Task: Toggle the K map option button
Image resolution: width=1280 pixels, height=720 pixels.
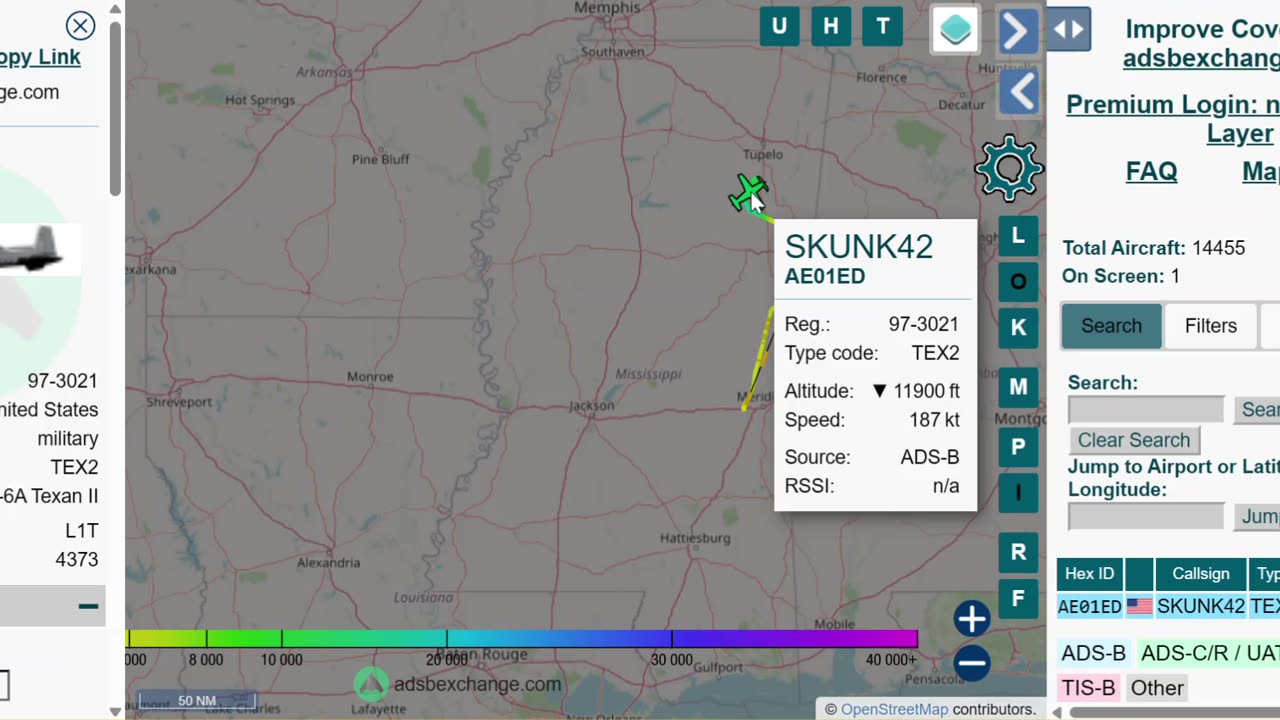Action: (x=1018, y=328)
